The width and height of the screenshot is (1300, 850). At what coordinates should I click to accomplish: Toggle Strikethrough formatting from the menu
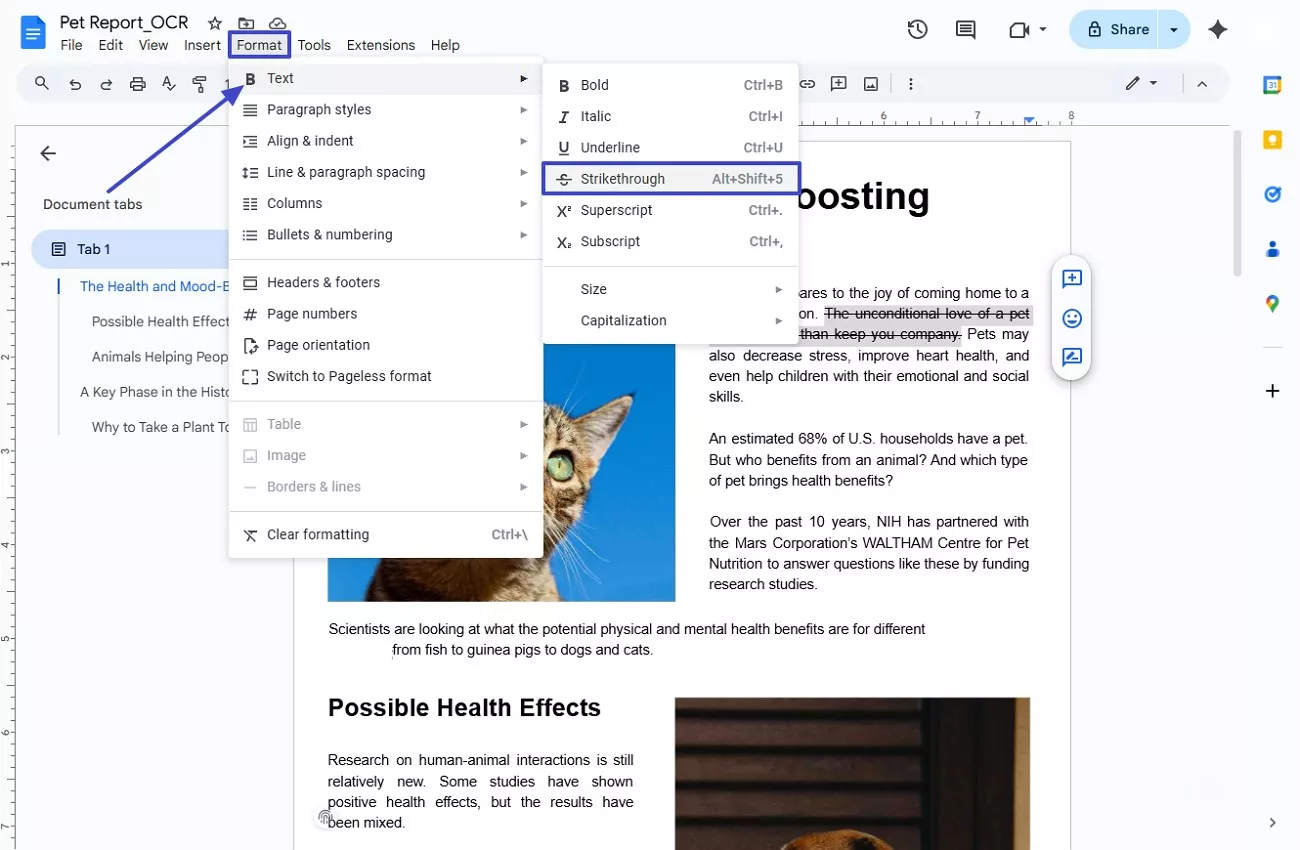point(623,178)
